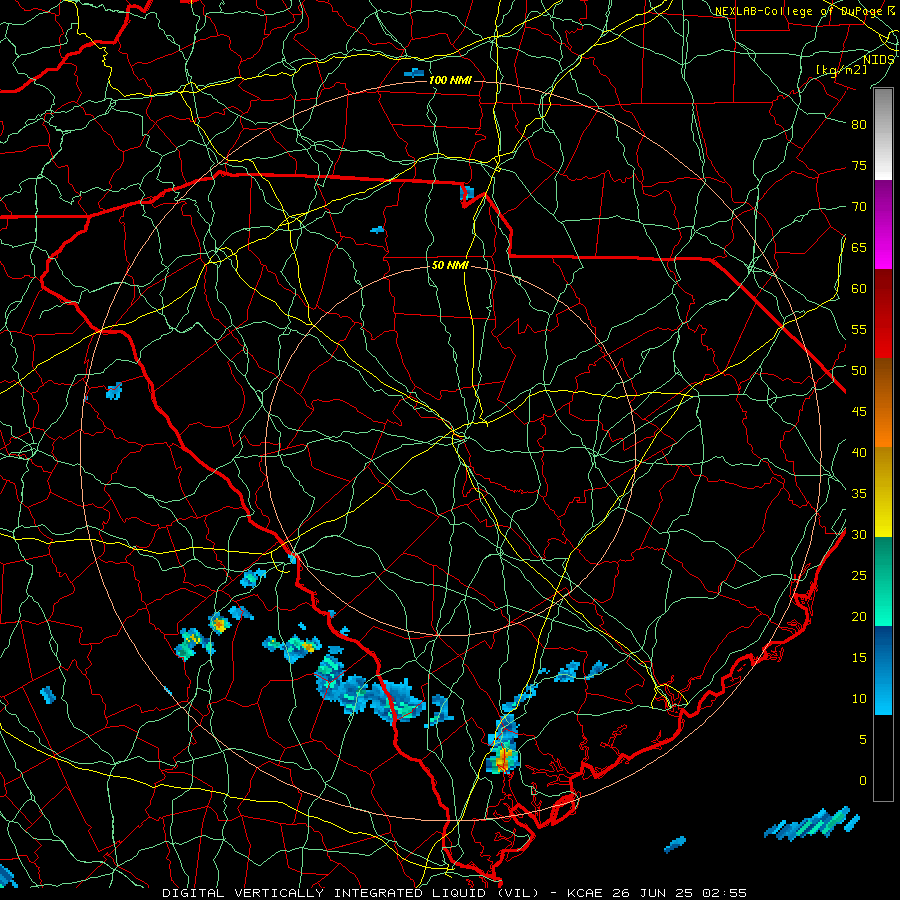Pick the bright red segment of the color bar
The height and width of the screenshot is (900, 900).
coord(883,314)
